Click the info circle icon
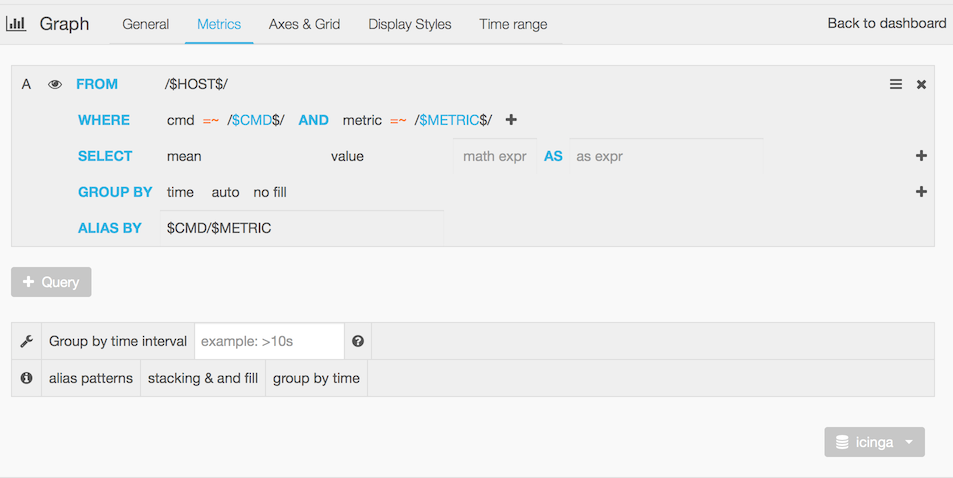953x478 pixels. (x=26, y=379)
